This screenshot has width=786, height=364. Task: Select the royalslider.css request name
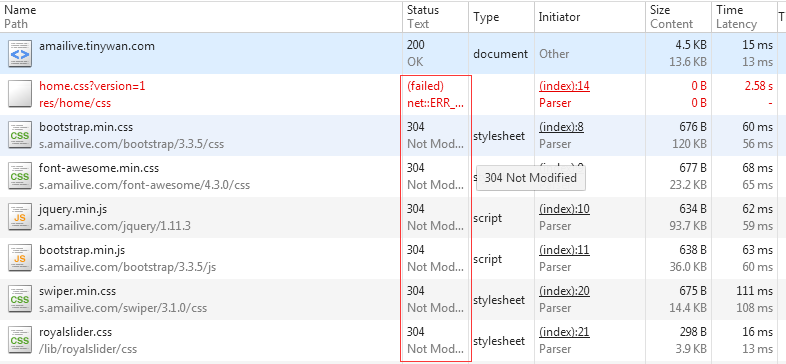point(76,332)
